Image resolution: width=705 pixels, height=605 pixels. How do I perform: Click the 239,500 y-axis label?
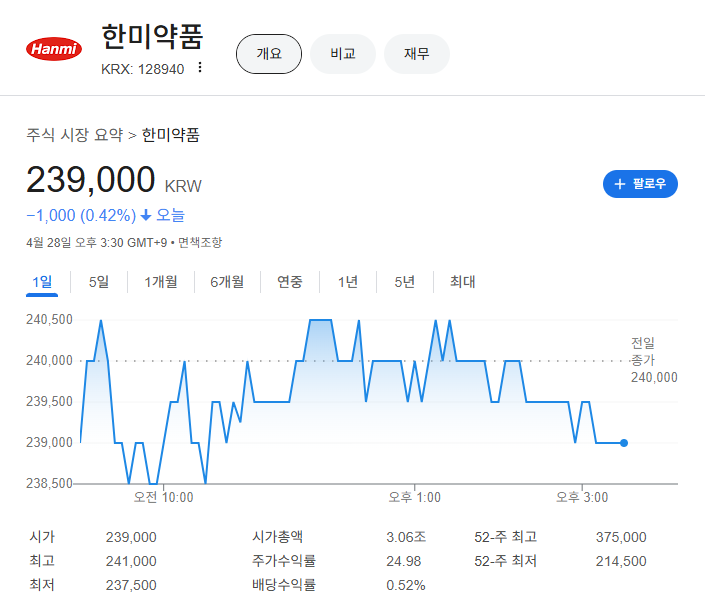coord(49,401)
